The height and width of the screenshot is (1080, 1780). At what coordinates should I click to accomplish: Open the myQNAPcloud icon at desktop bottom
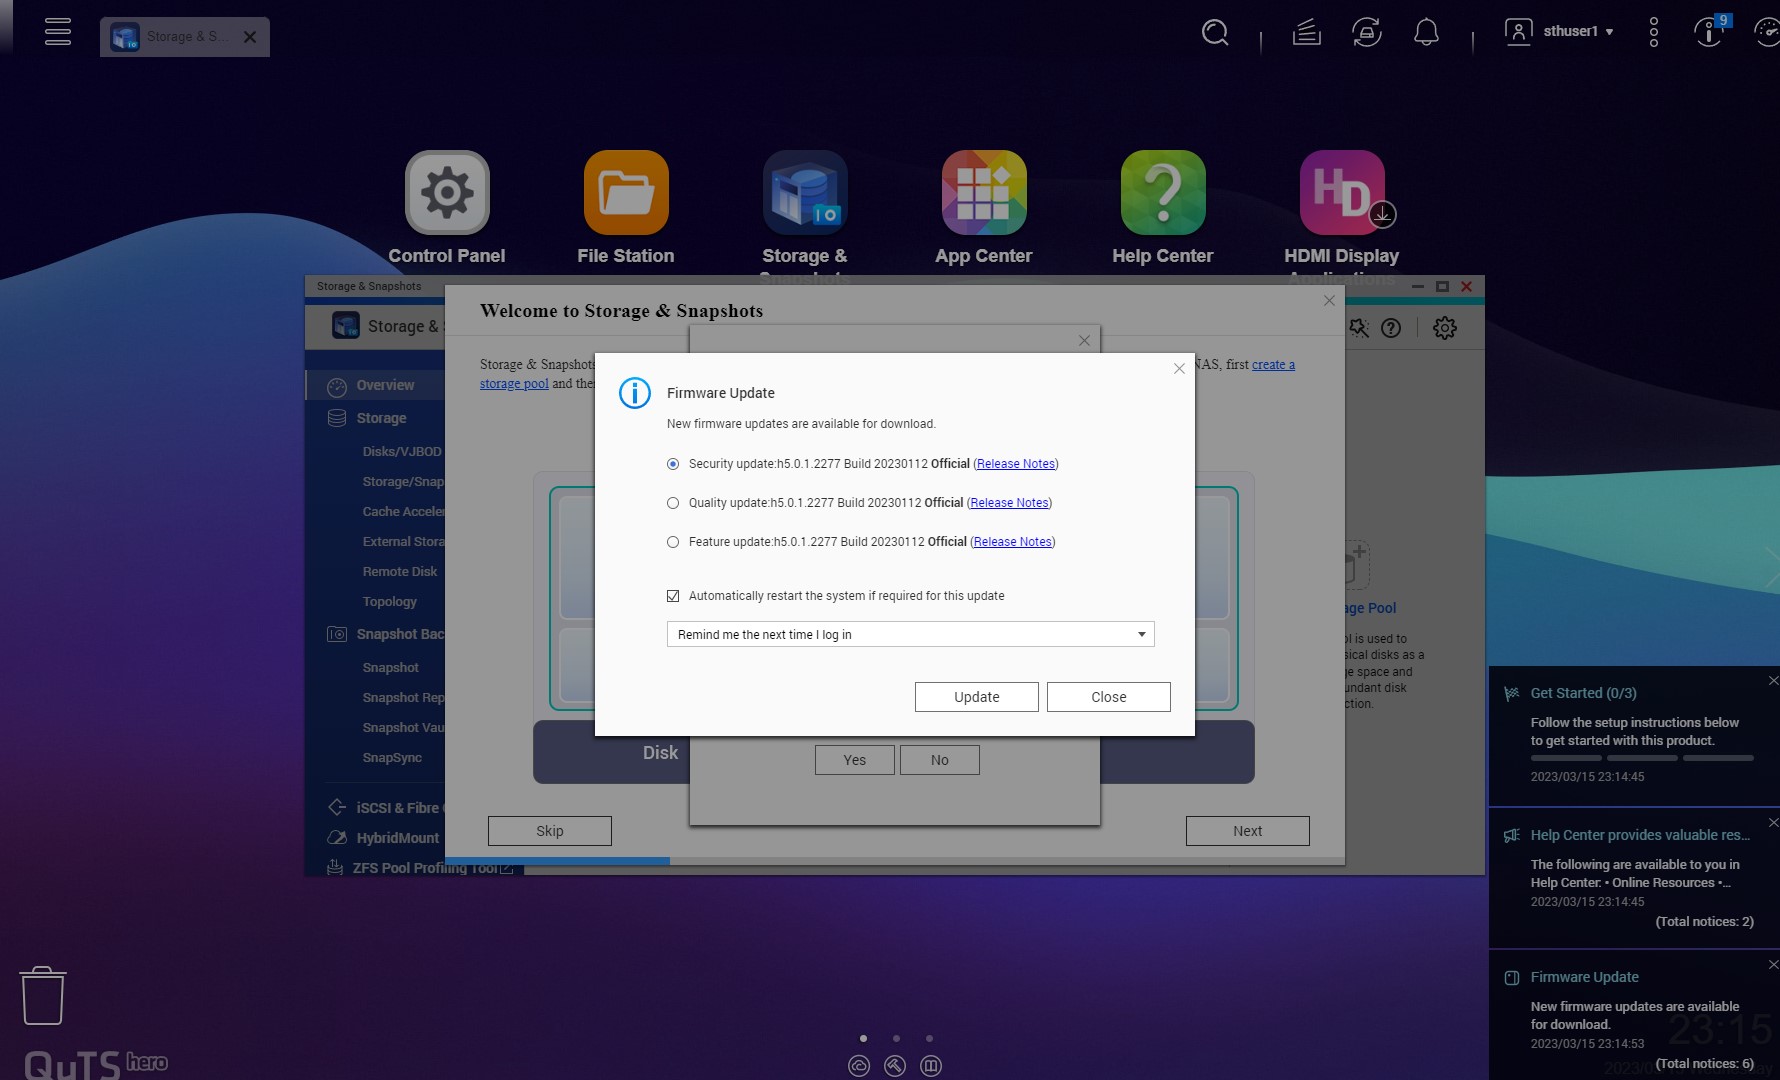[x=859, y=1066]
